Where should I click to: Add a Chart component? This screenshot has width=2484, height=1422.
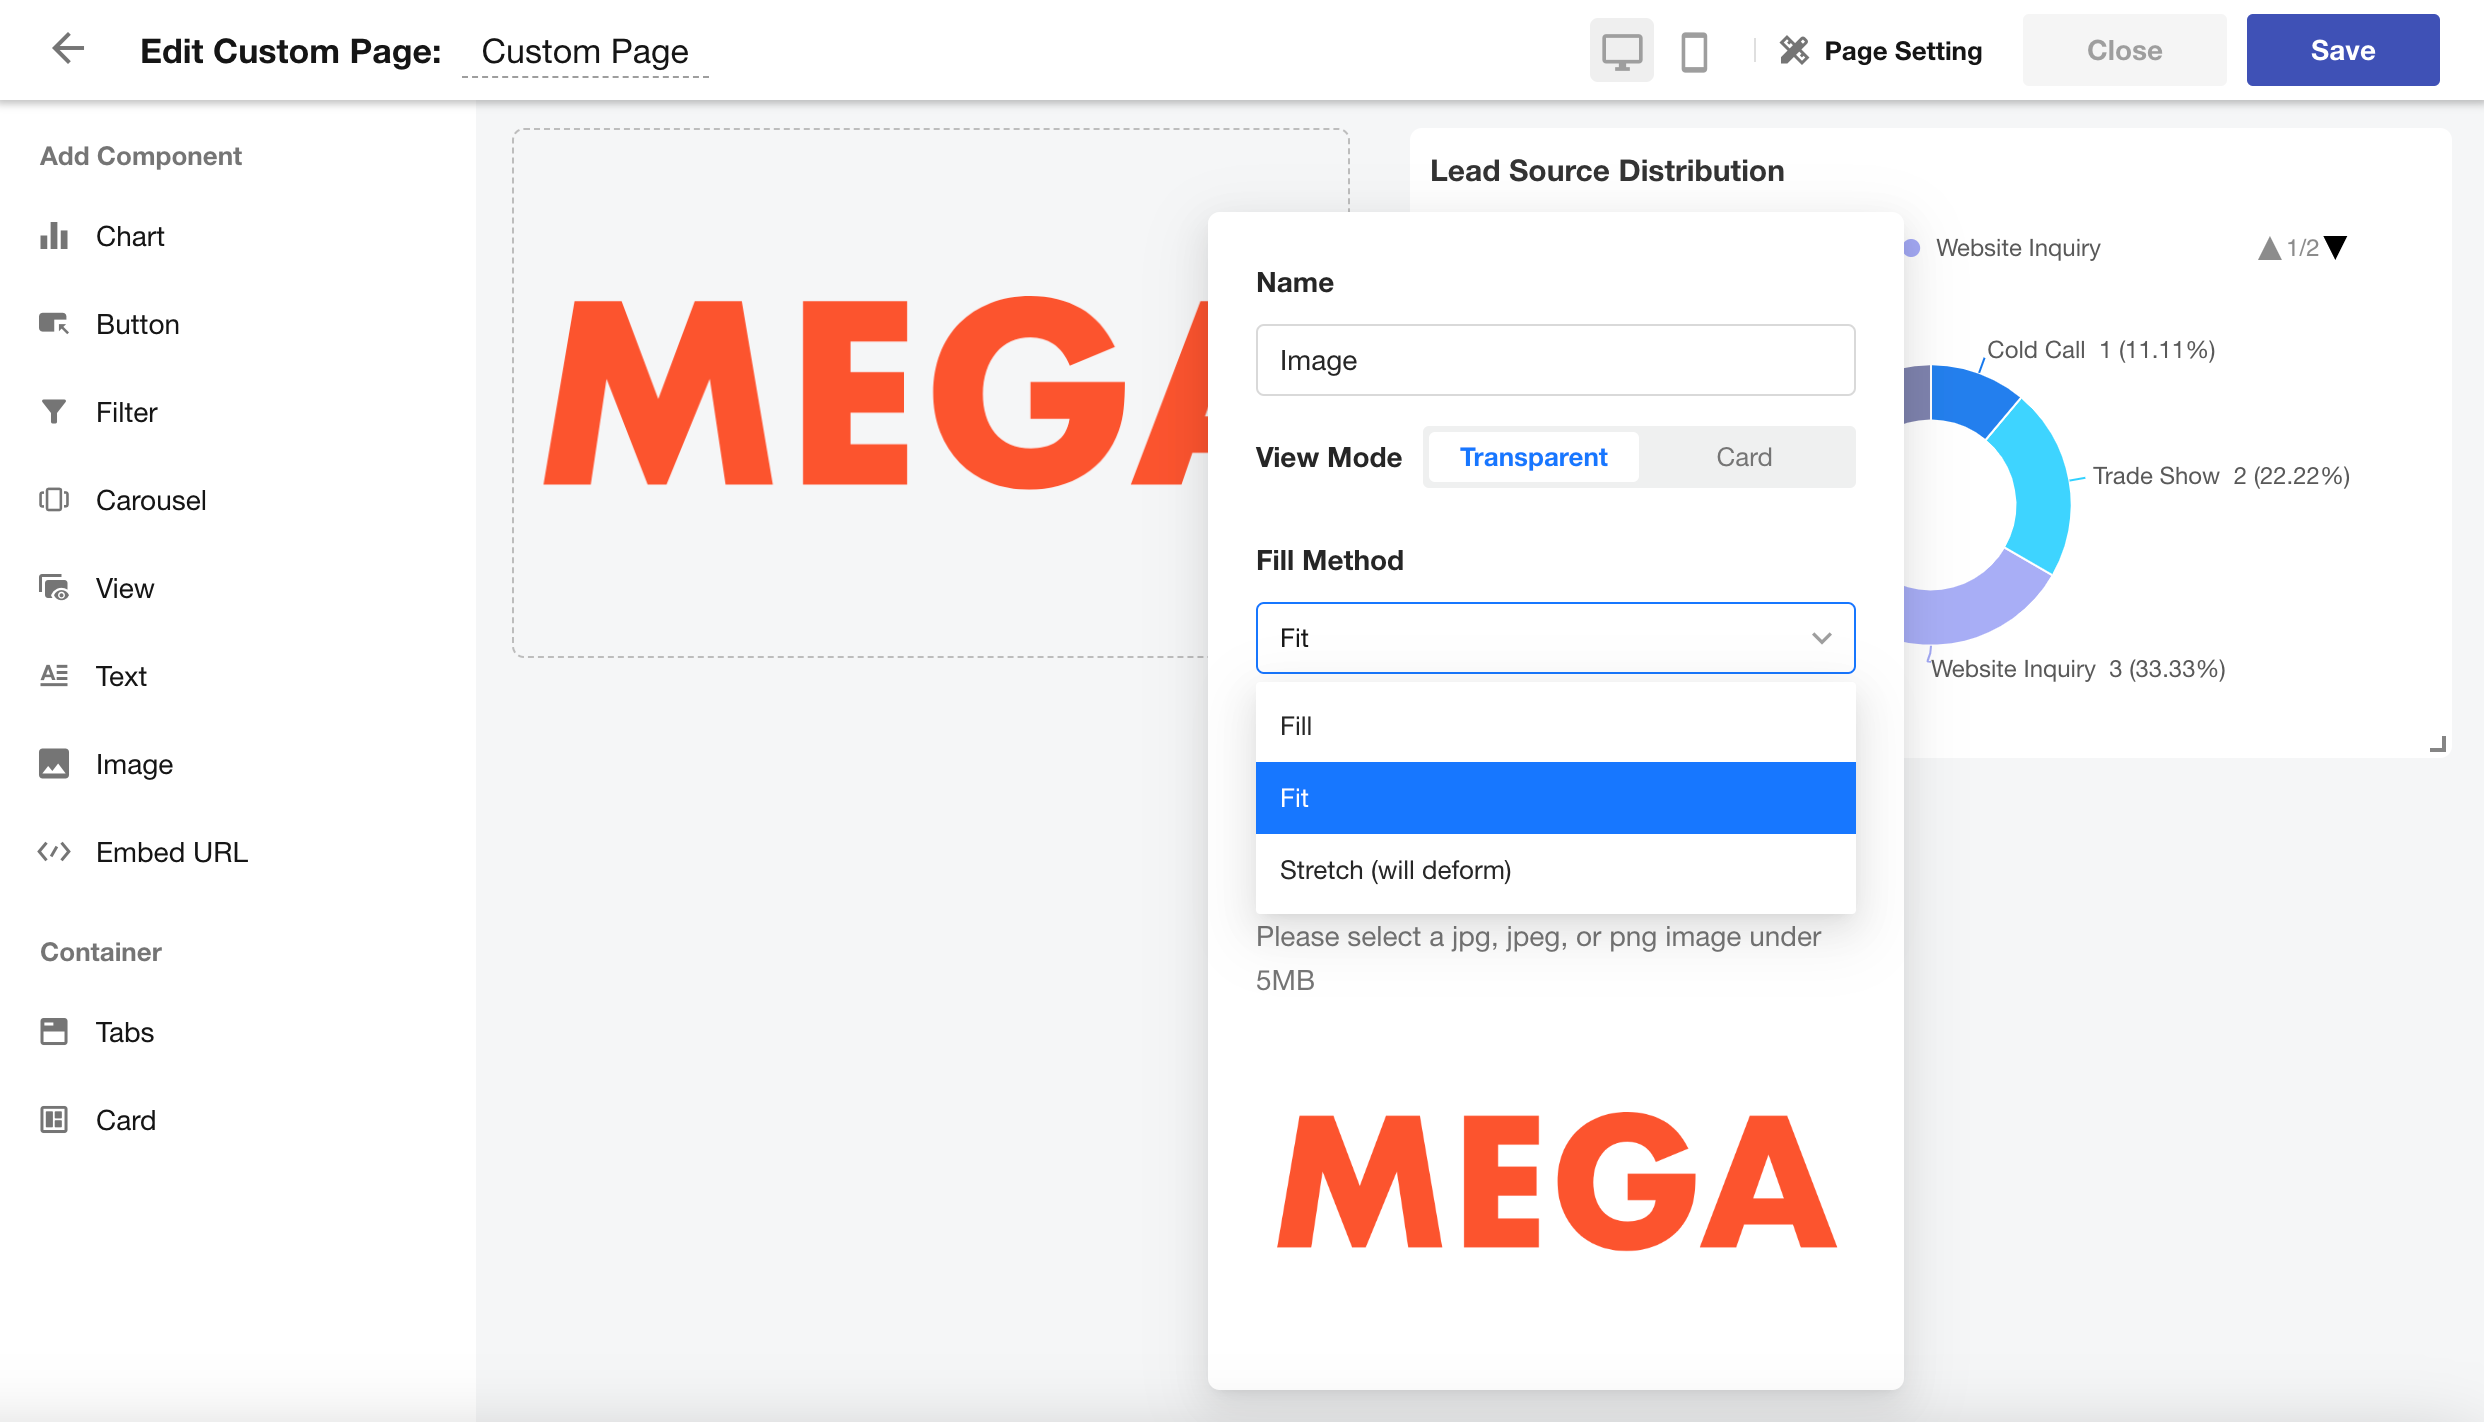click(130, 237)
